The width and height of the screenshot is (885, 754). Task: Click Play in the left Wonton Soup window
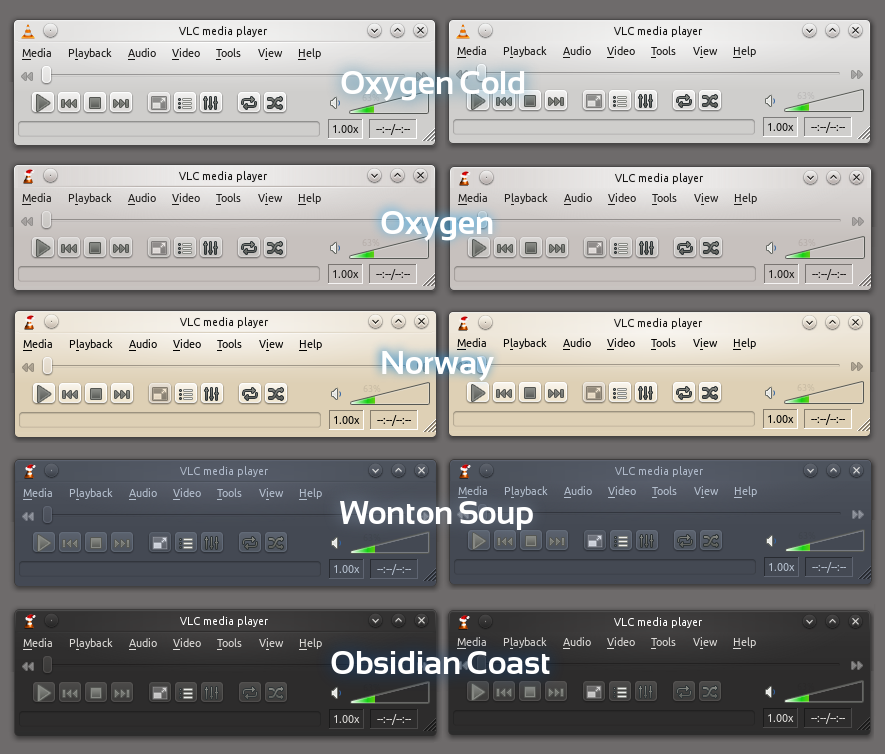tap(44, 542)
